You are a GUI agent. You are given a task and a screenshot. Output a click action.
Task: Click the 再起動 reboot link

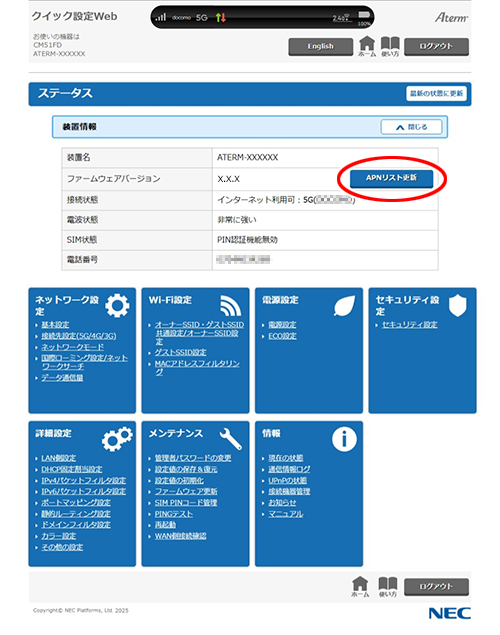[165, 525]
